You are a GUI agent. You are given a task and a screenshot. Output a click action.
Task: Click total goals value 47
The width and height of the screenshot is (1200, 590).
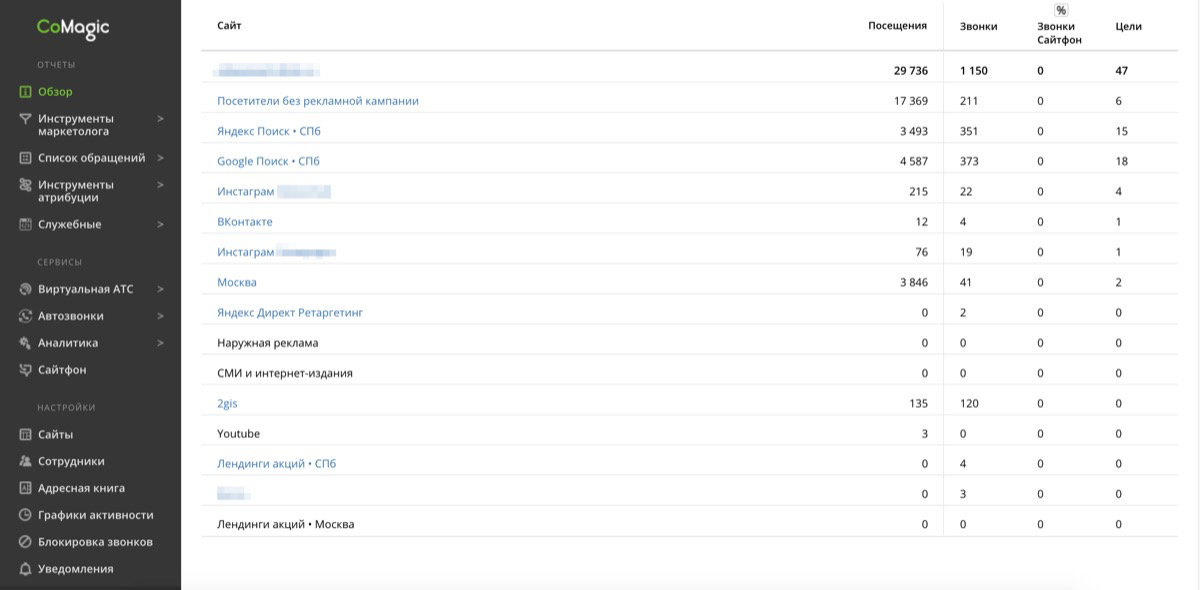click(1122, 71)
